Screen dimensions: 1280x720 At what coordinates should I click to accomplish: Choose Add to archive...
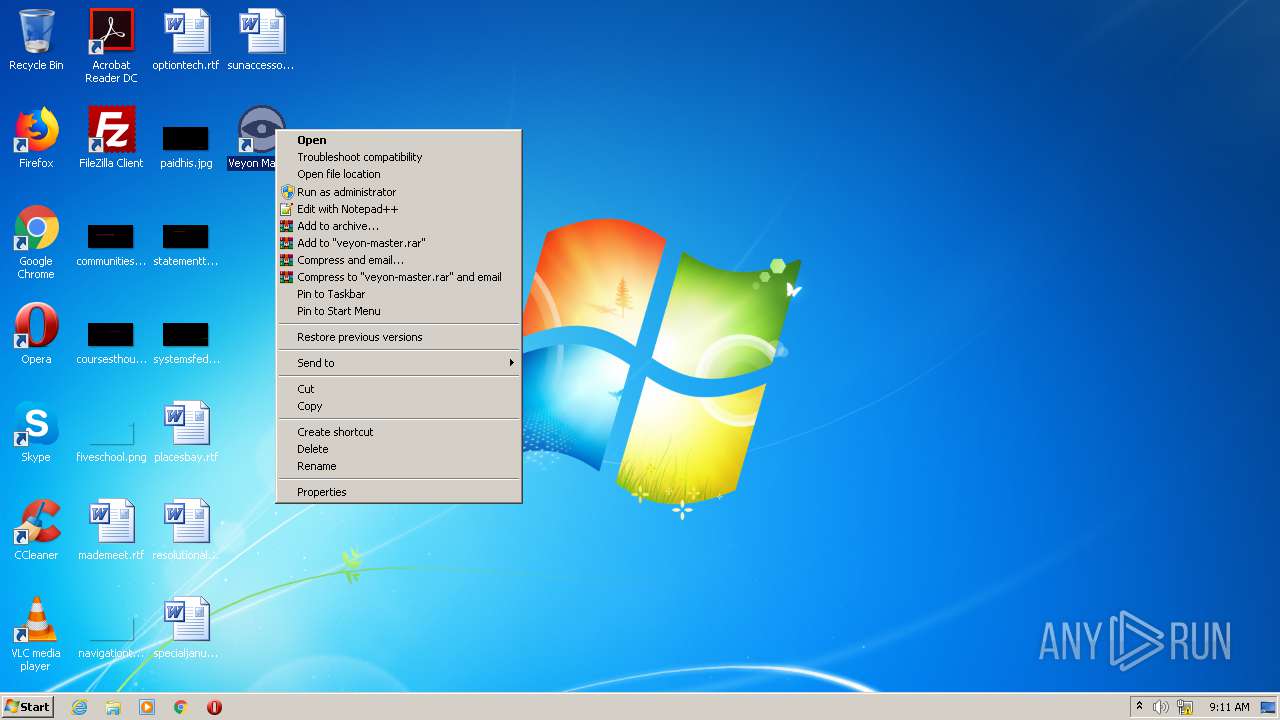point(399,226)
